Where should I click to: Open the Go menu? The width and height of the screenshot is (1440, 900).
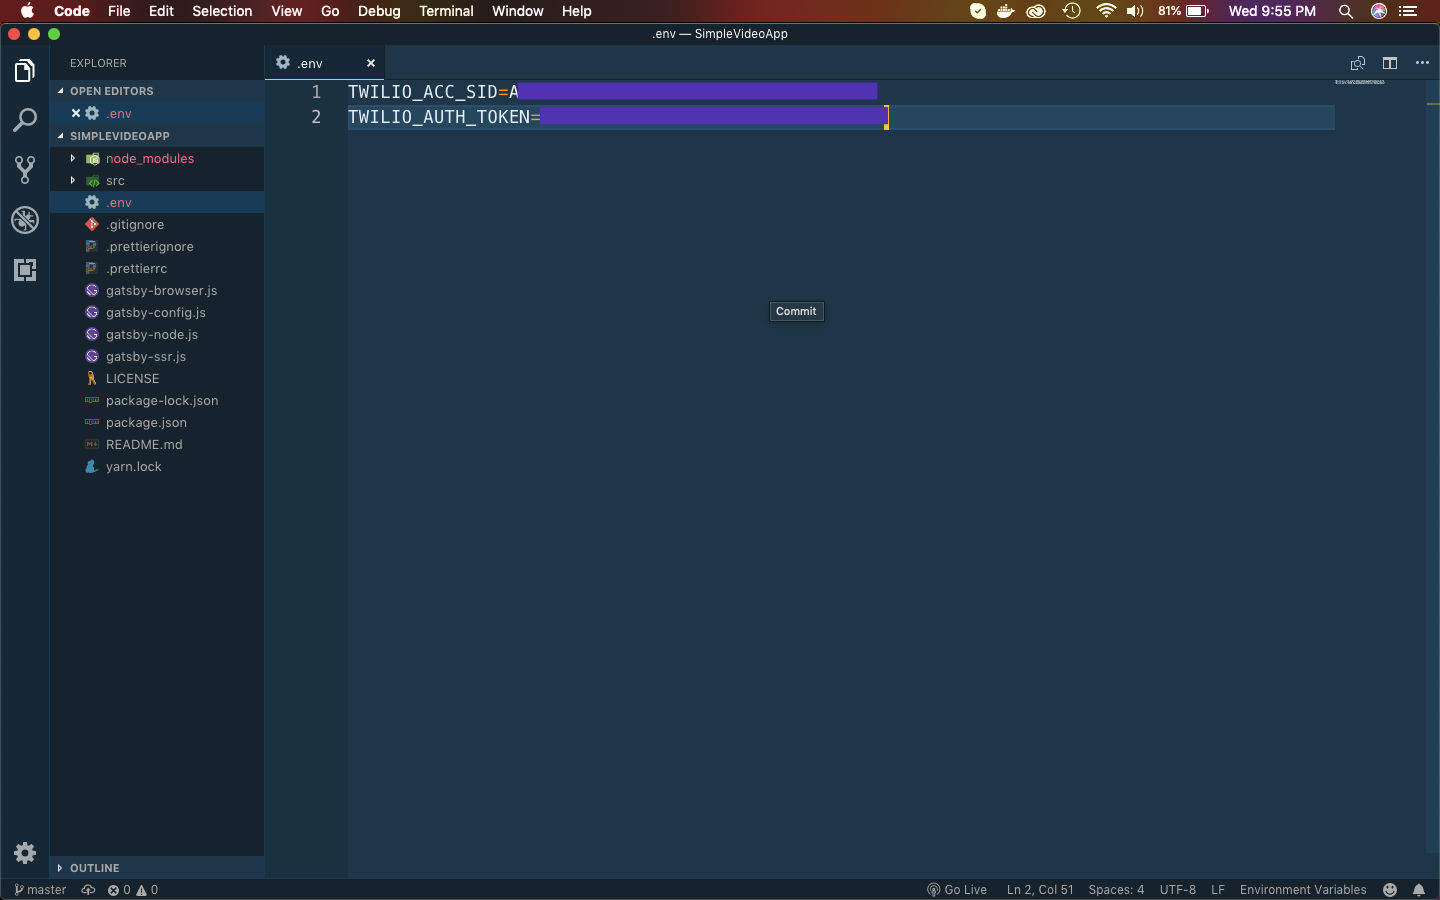coord(330,11)
